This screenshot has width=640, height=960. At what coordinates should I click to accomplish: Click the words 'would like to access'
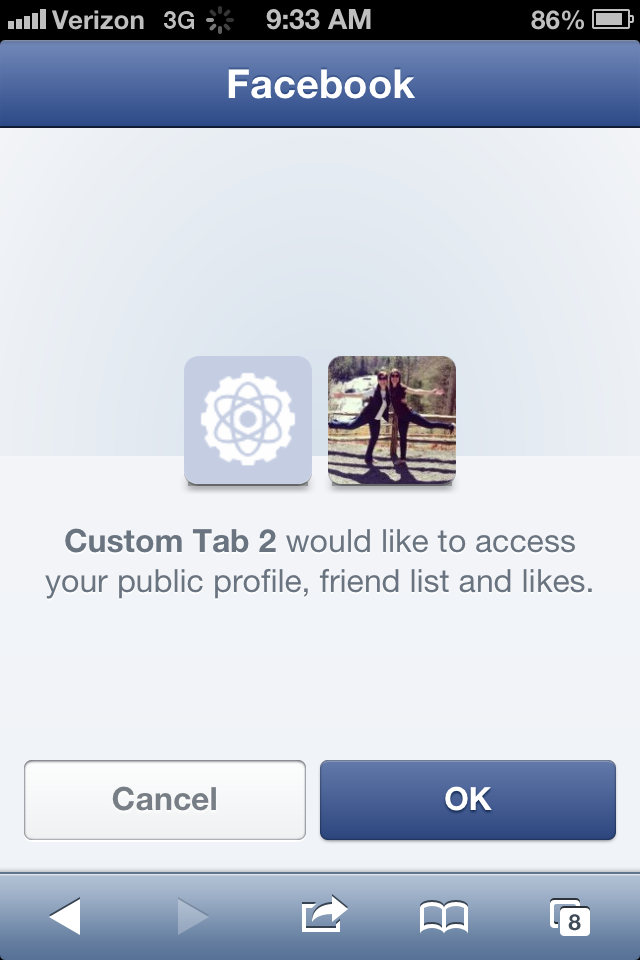[x=431, y=541]
